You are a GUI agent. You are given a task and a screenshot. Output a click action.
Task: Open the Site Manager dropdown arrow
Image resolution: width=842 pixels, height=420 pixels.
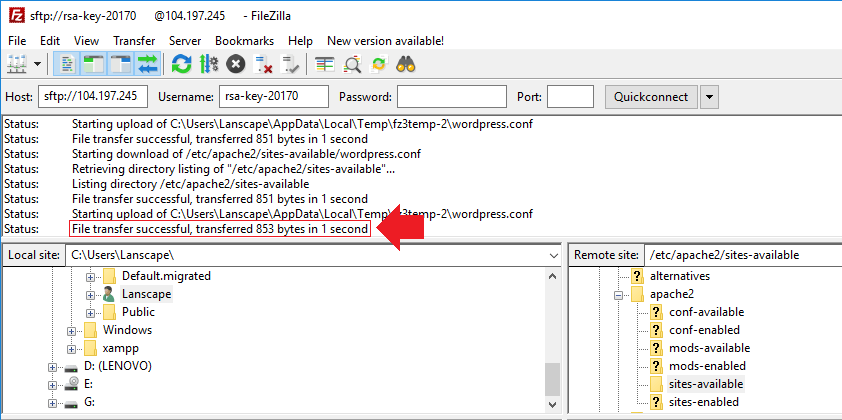pyautogui.click(x=37, y=65)
